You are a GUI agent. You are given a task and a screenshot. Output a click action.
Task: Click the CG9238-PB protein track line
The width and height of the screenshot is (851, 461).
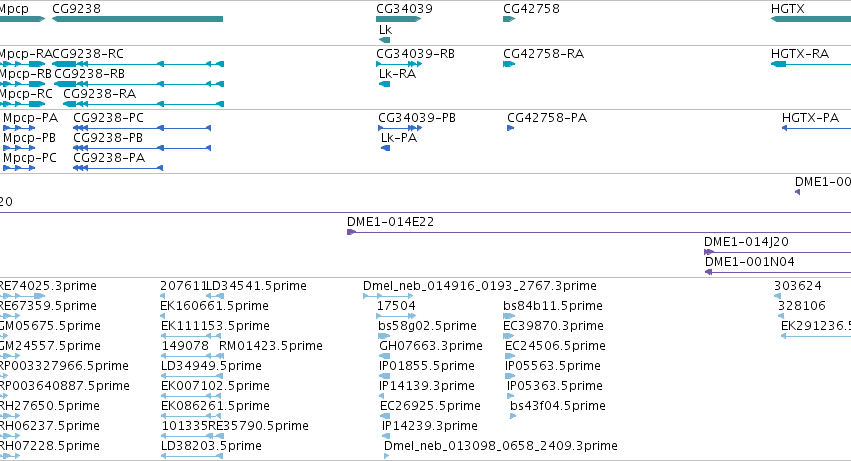click(x=142, y=148)
